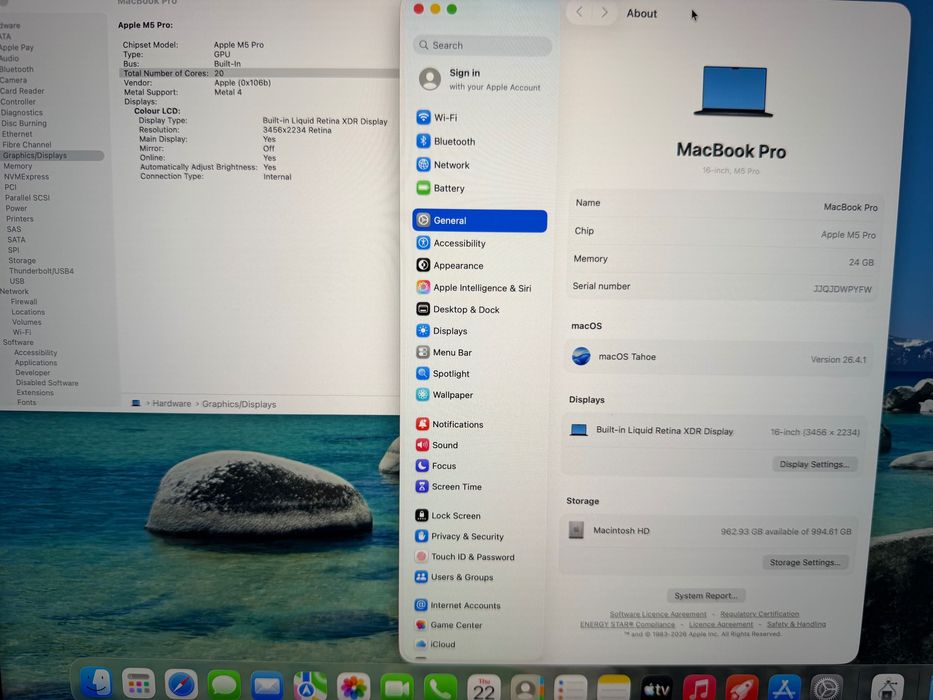
Task: Open Photos from the Dock
Action: 353,688
